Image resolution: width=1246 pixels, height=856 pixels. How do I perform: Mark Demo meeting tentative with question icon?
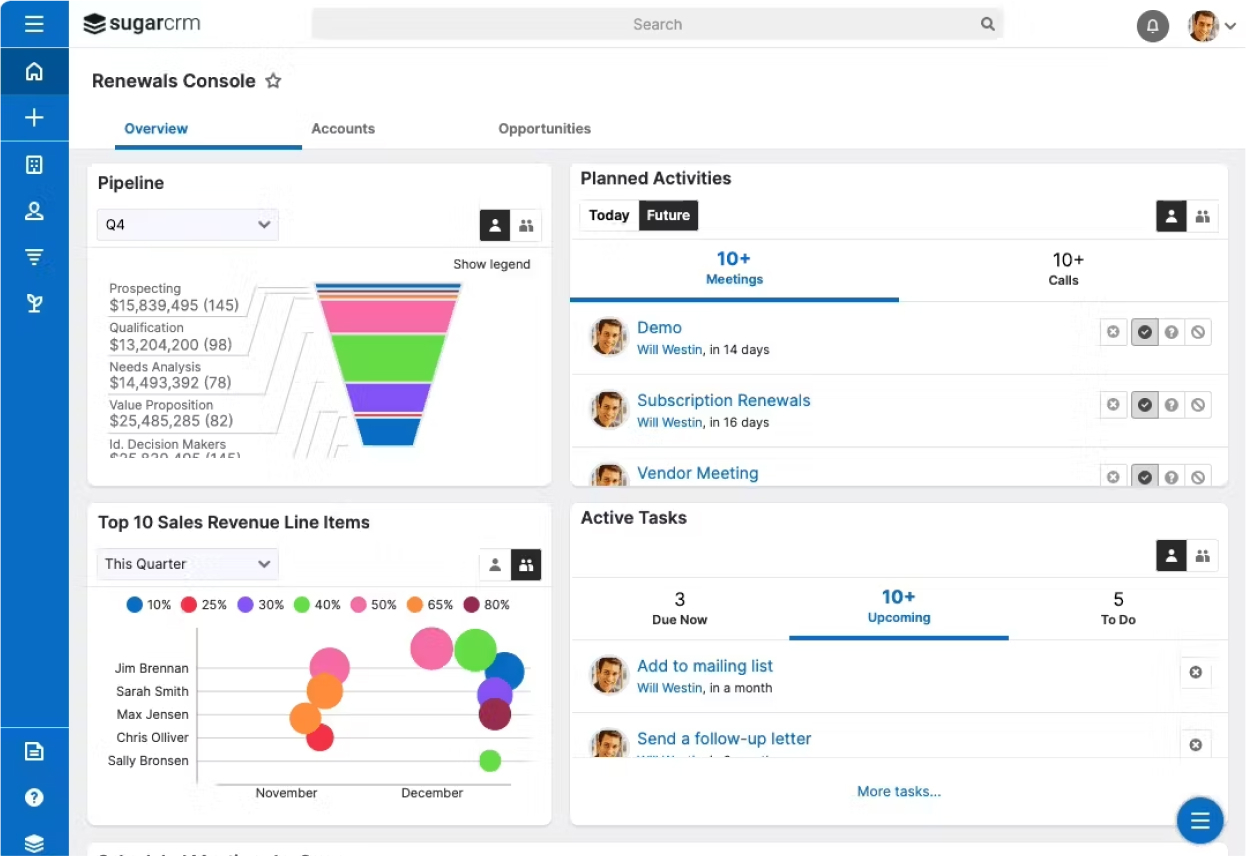(1171, 332)
